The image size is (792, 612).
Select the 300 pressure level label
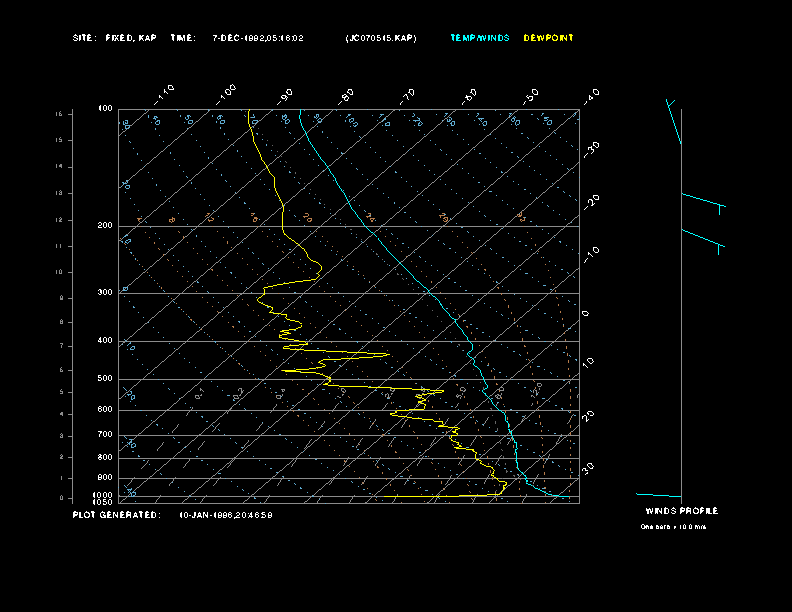tap(105, 292)
